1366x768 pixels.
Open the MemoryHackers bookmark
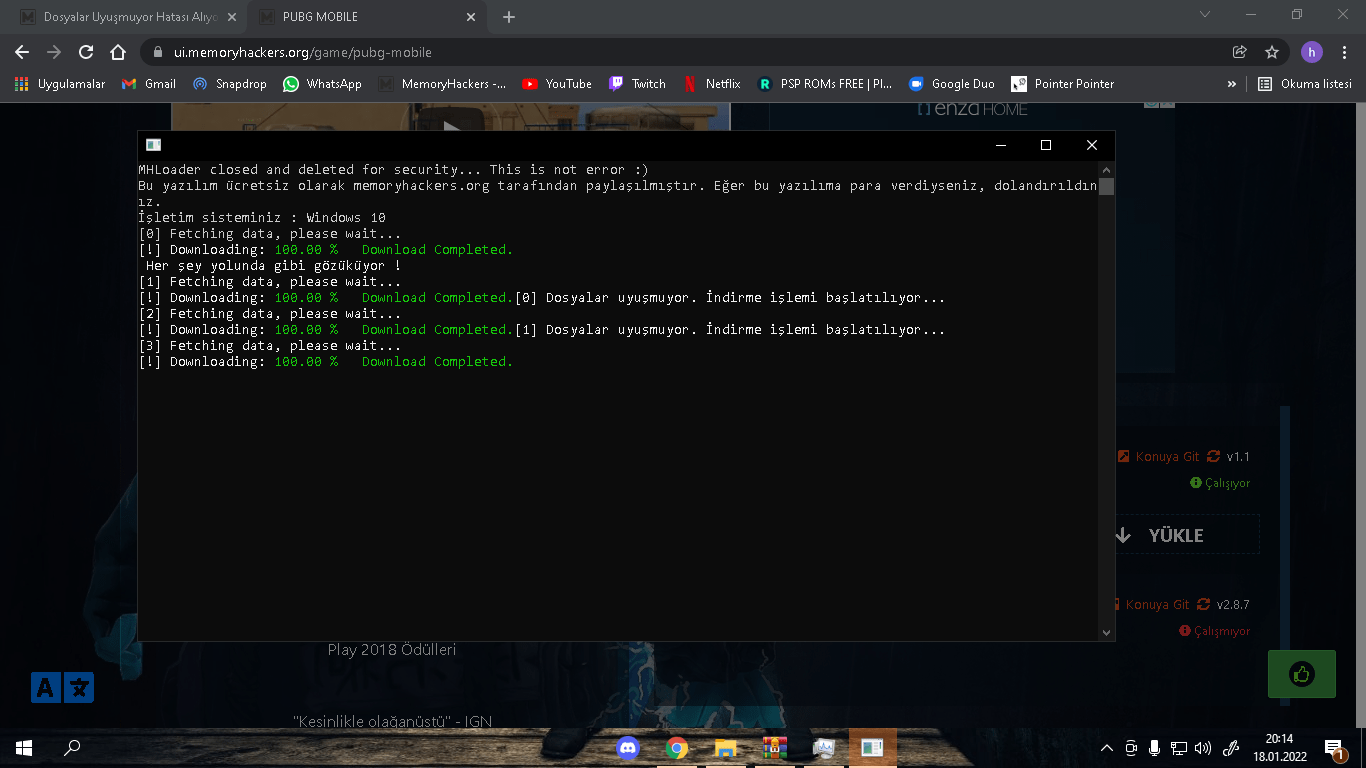(x=442, y=84)
